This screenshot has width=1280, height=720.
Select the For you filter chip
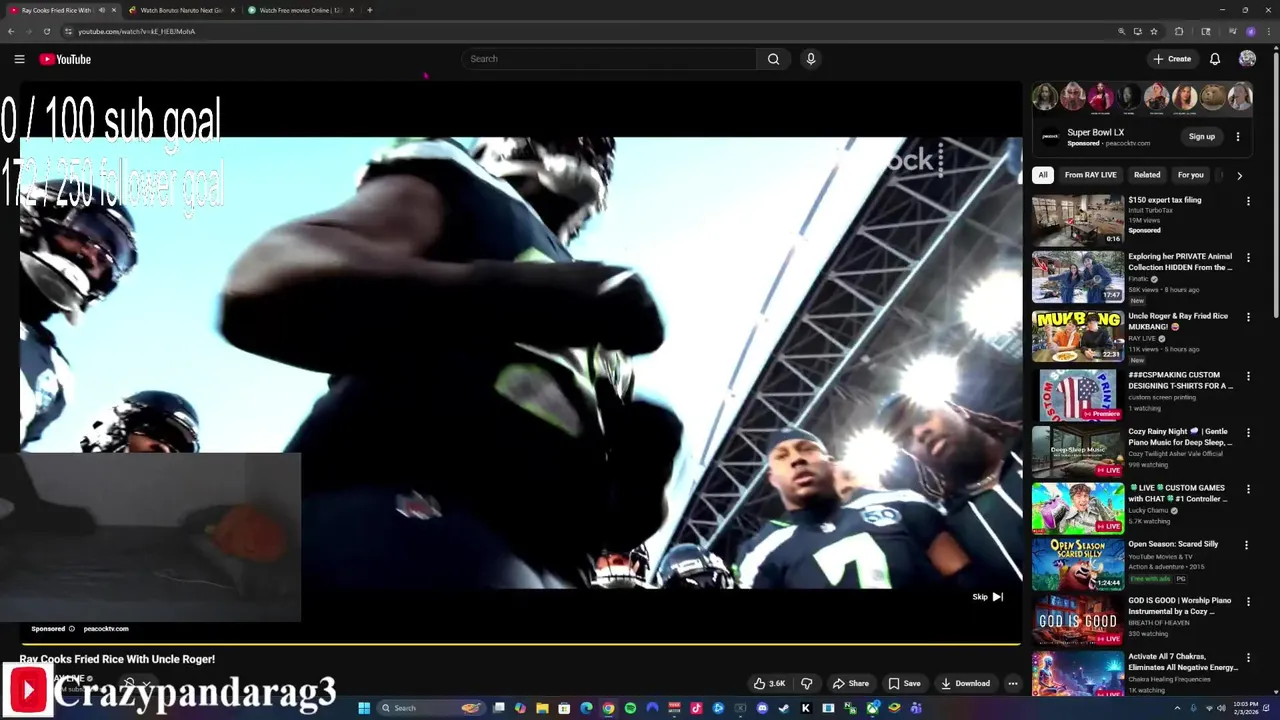[x=1190, y=175]
